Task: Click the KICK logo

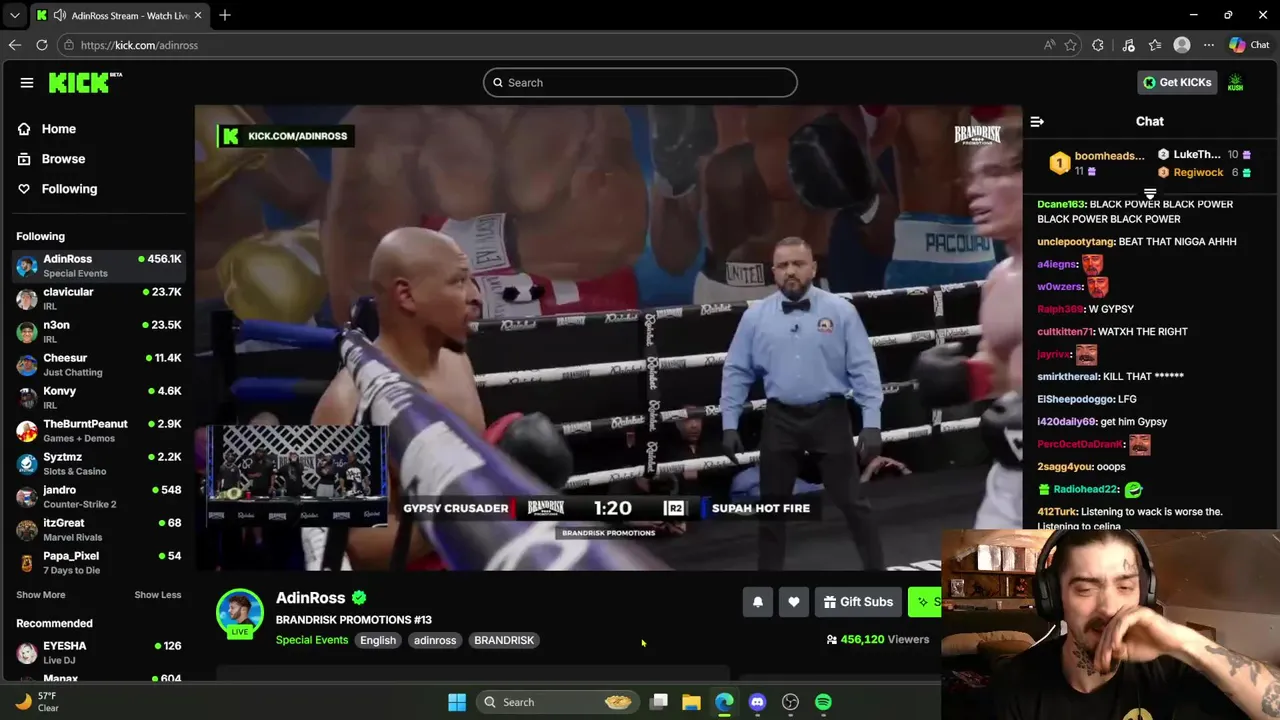Action: [x=85, y=82]
